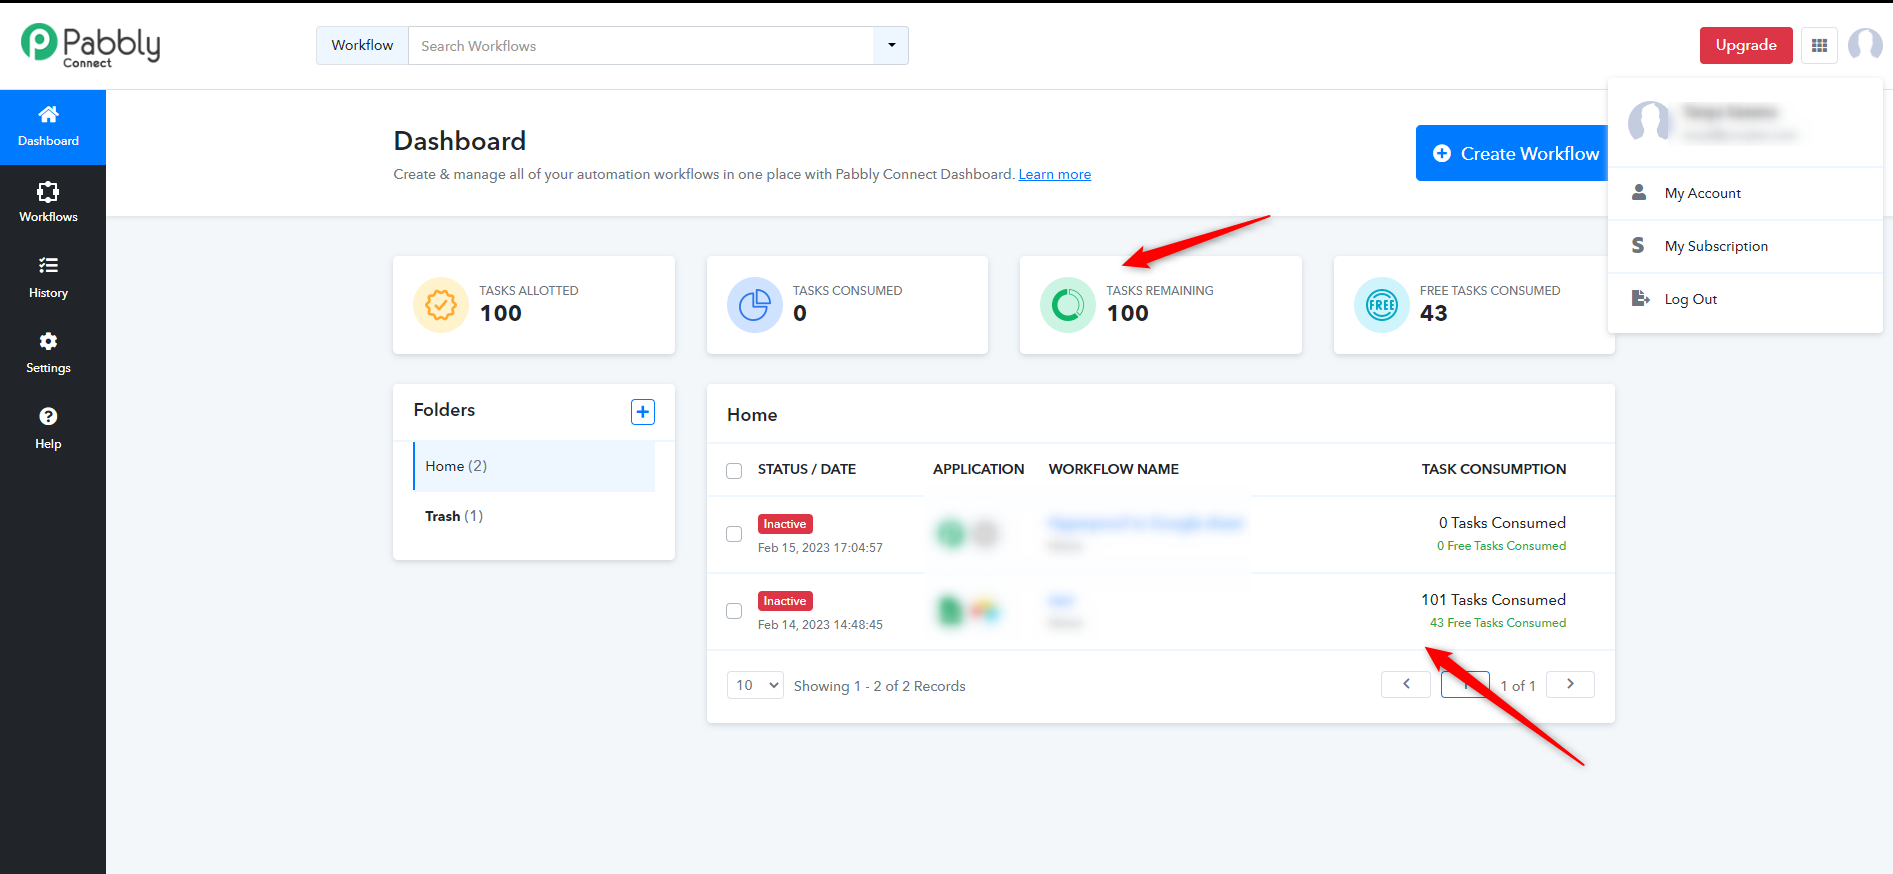The image size is (1893, 874).
Task: Click the Tasks Consumed pie icon
Action: 755,305
